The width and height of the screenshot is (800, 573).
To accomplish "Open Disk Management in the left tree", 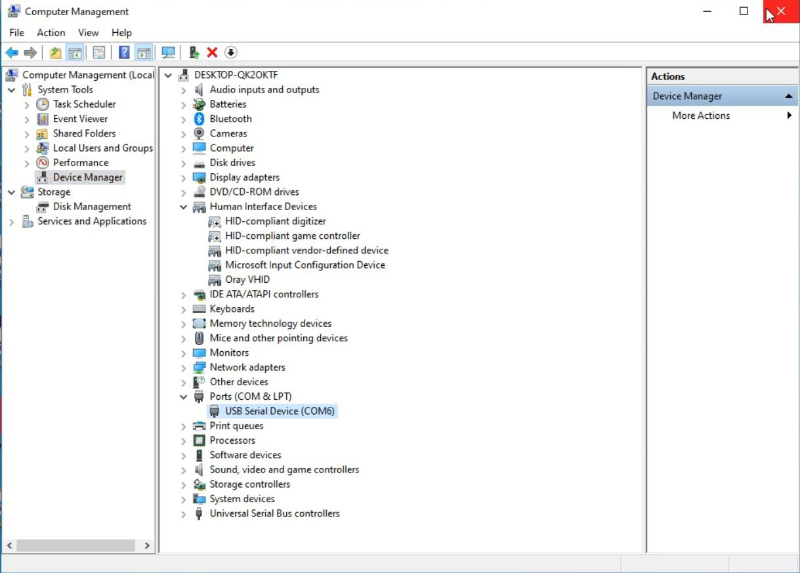I will point(92,207).
